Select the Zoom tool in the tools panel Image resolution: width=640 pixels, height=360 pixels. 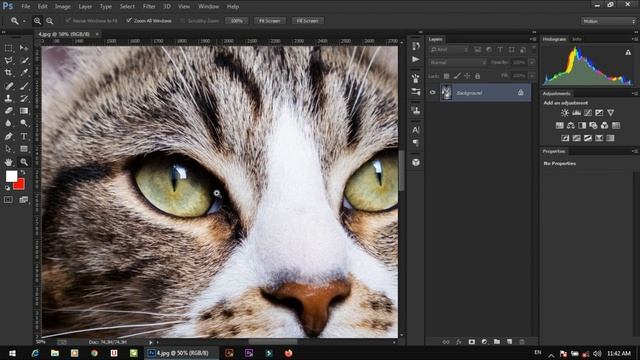[x=24, y=162]
